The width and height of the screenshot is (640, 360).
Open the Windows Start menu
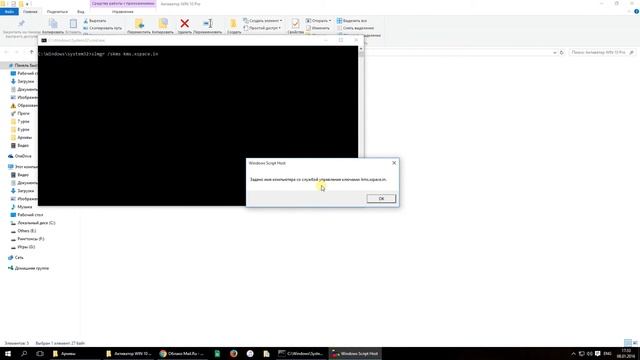pyautogui.click(x=8, y=353)
